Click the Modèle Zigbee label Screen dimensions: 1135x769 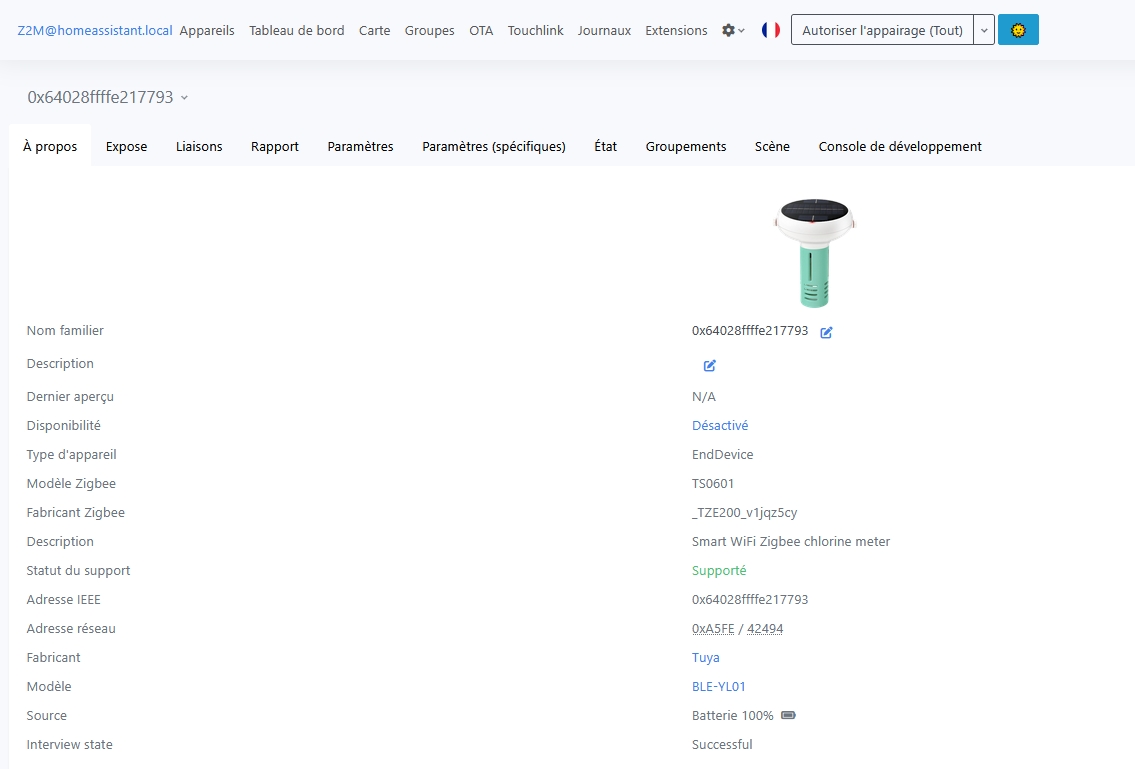click(x=71, y=484)
